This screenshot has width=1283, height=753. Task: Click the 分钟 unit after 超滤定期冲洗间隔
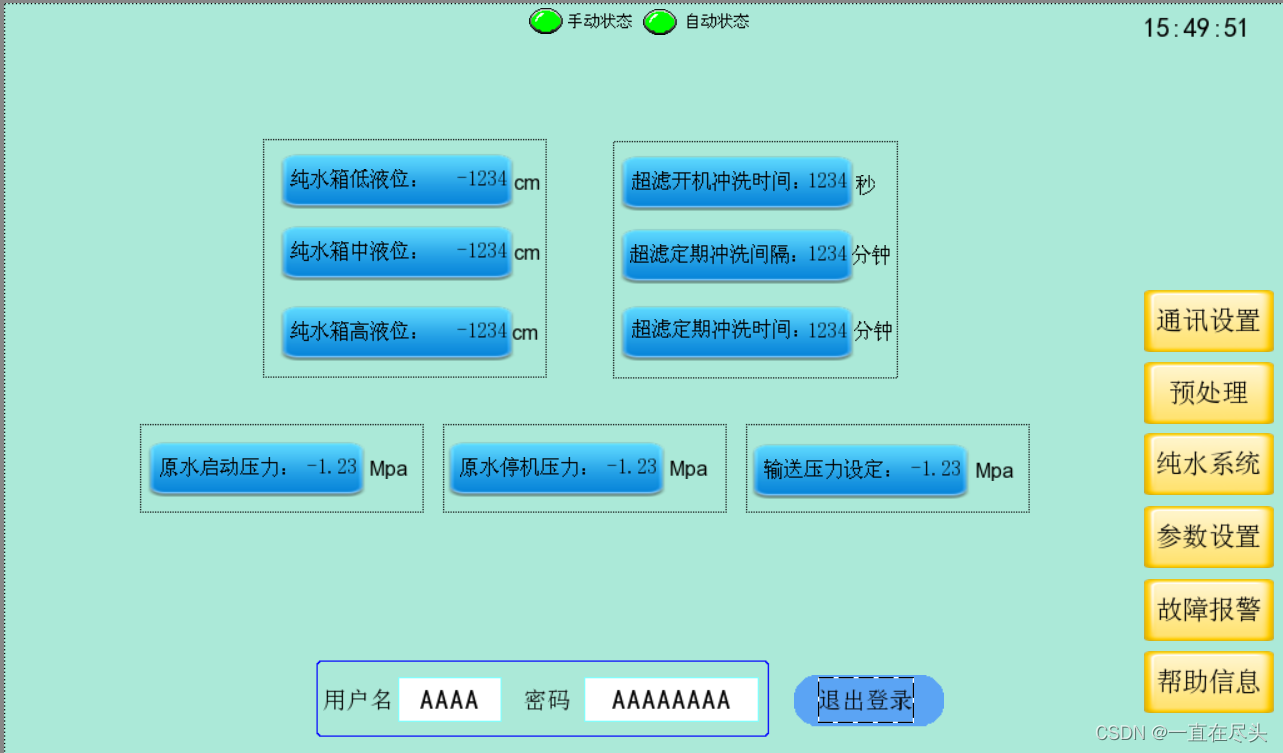click(871, 256)
